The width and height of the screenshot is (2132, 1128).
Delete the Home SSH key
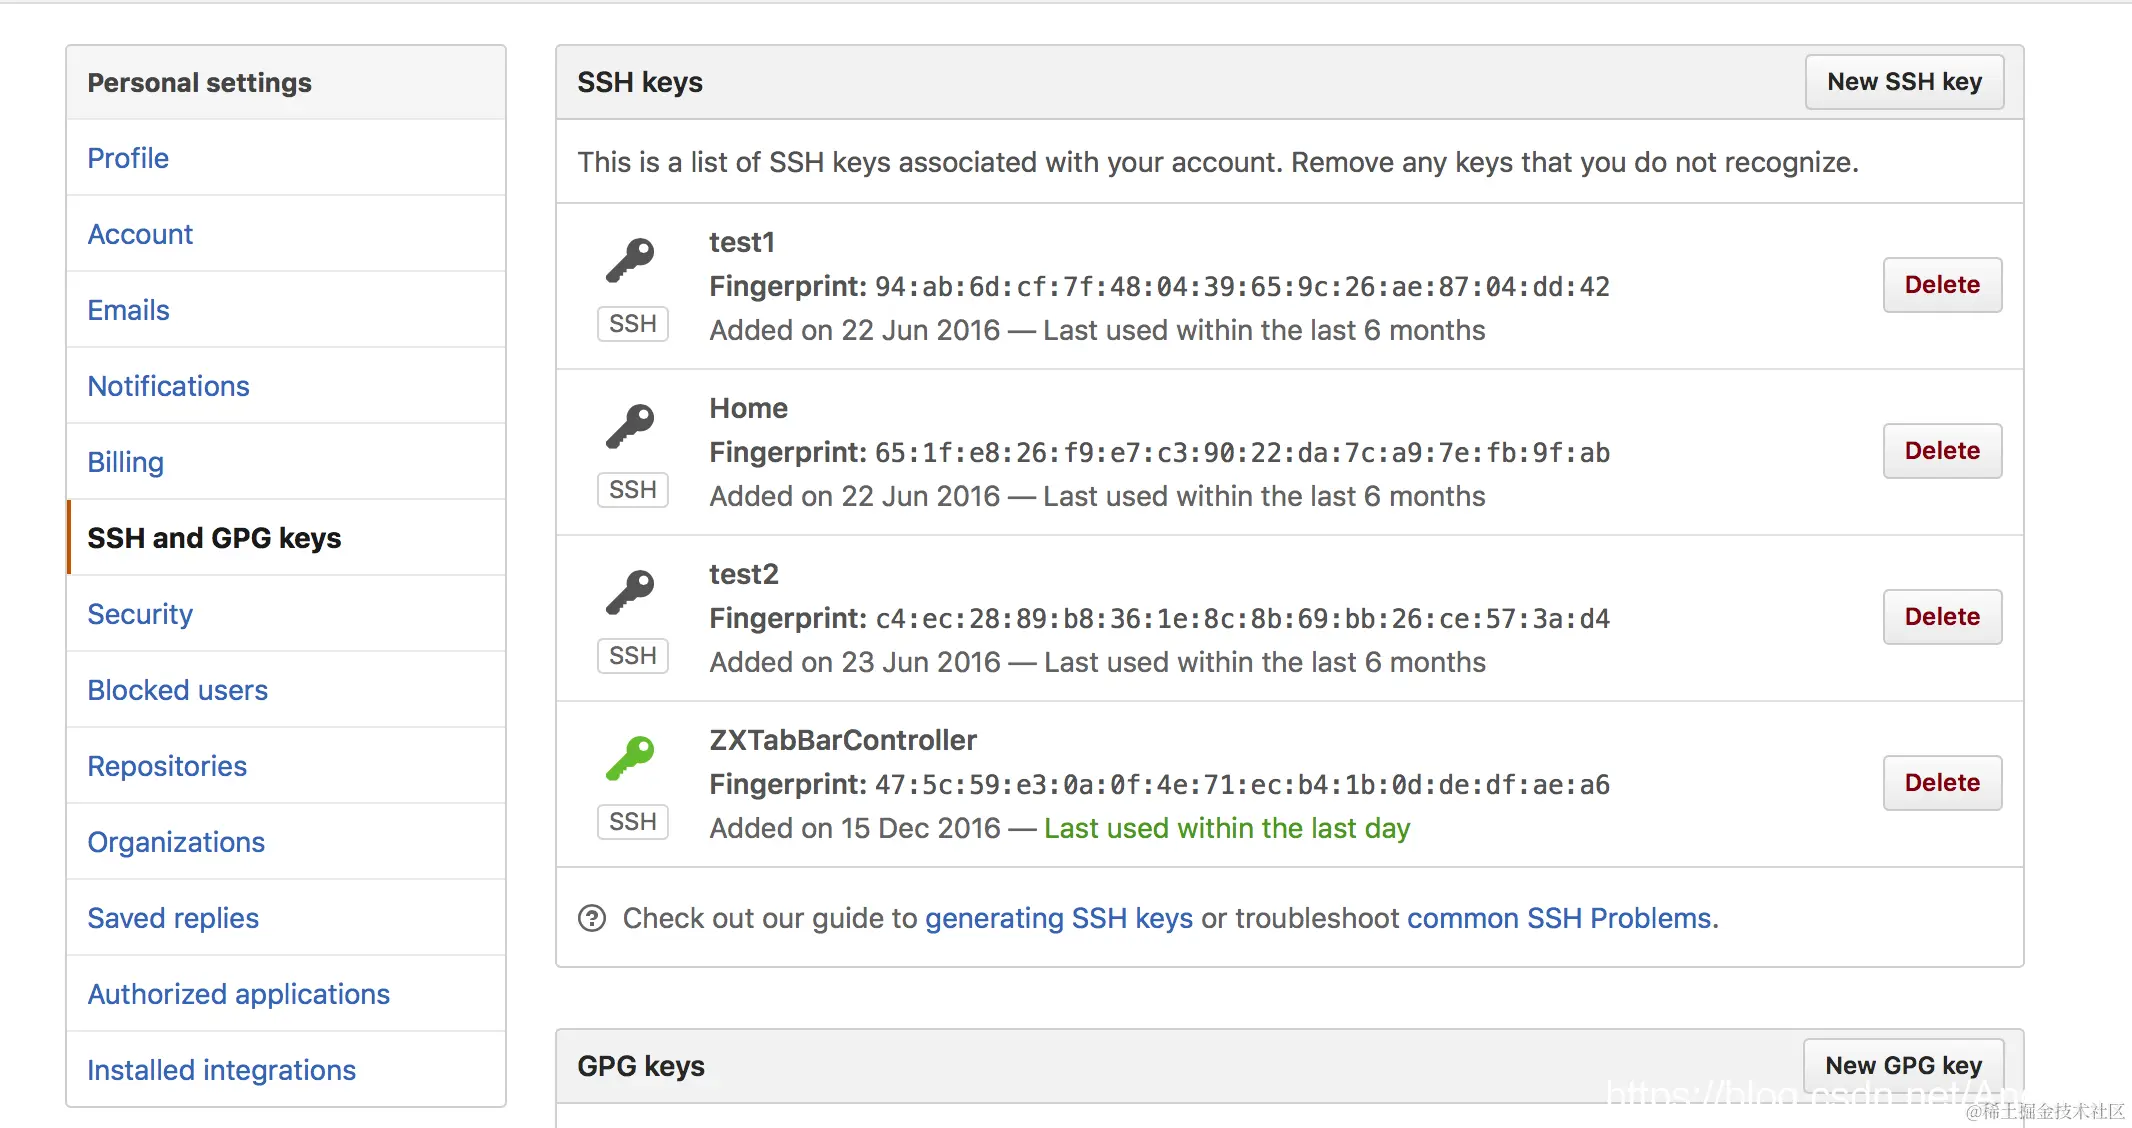point(1942,451)
